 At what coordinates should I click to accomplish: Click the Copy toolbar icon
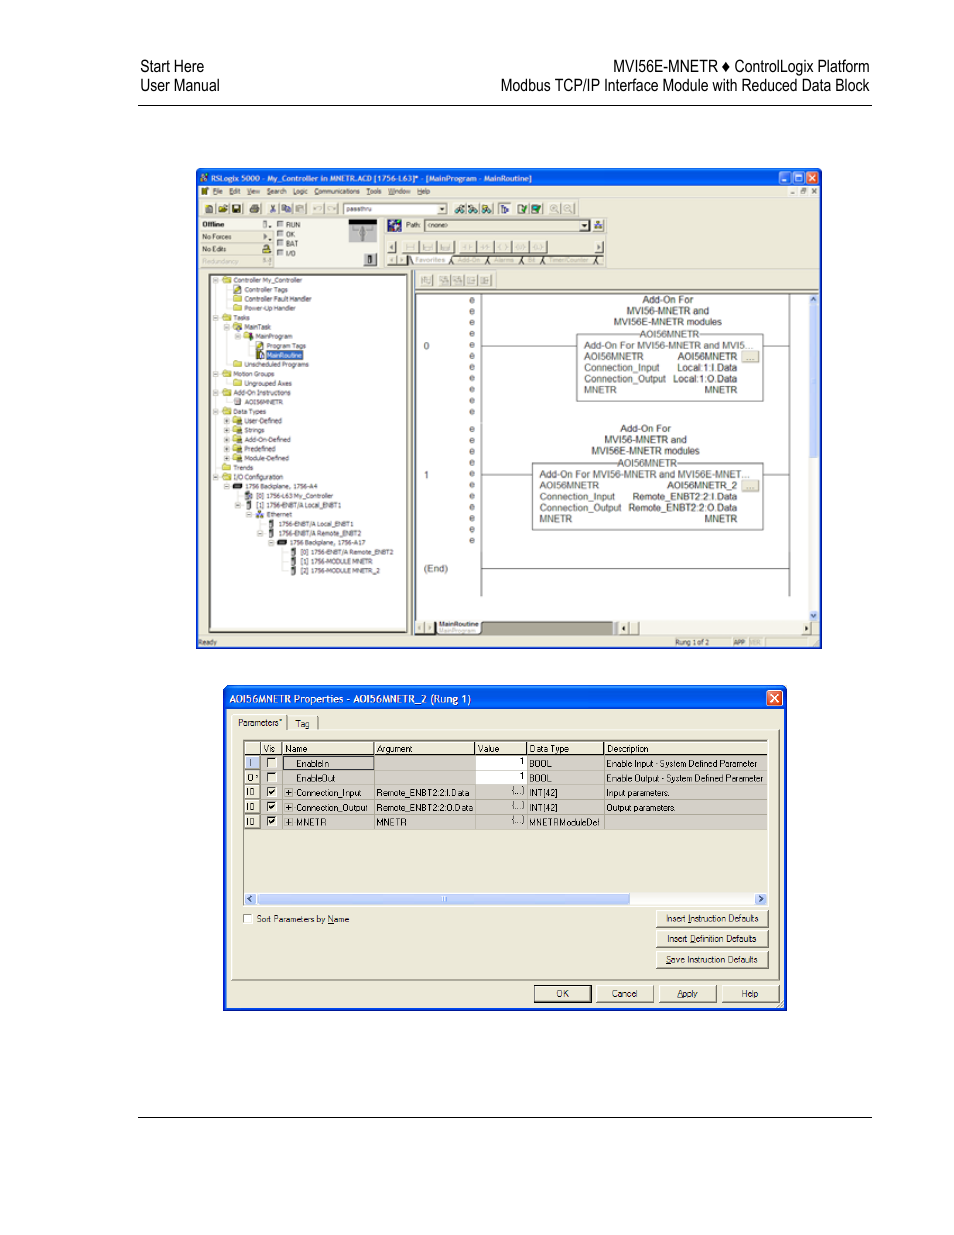click(x=285, y=209)
